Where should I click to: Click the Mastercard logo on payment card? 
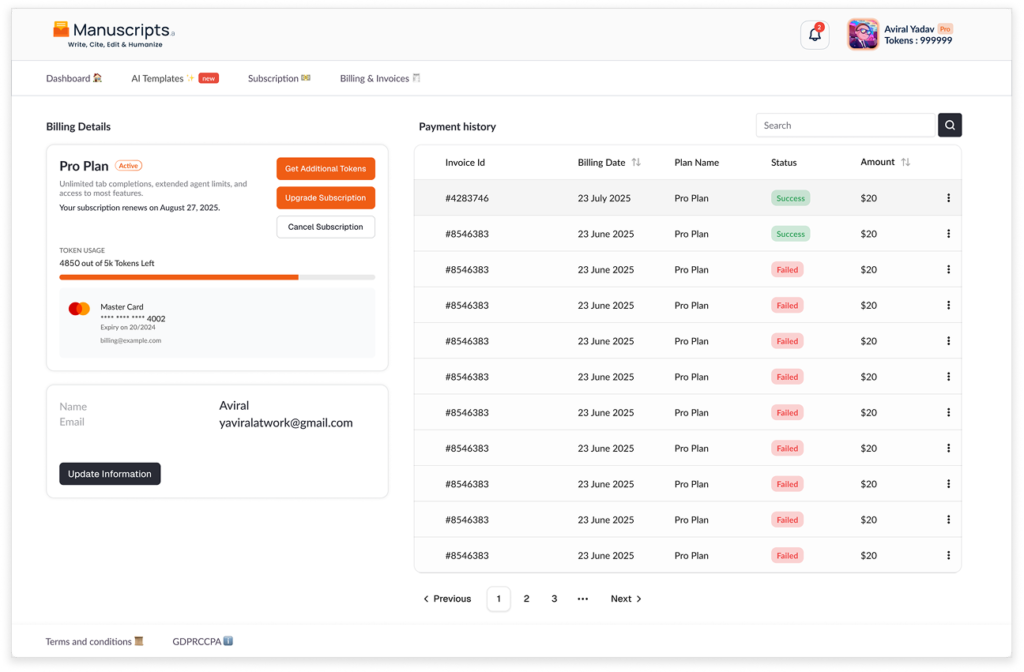[79, 309]
